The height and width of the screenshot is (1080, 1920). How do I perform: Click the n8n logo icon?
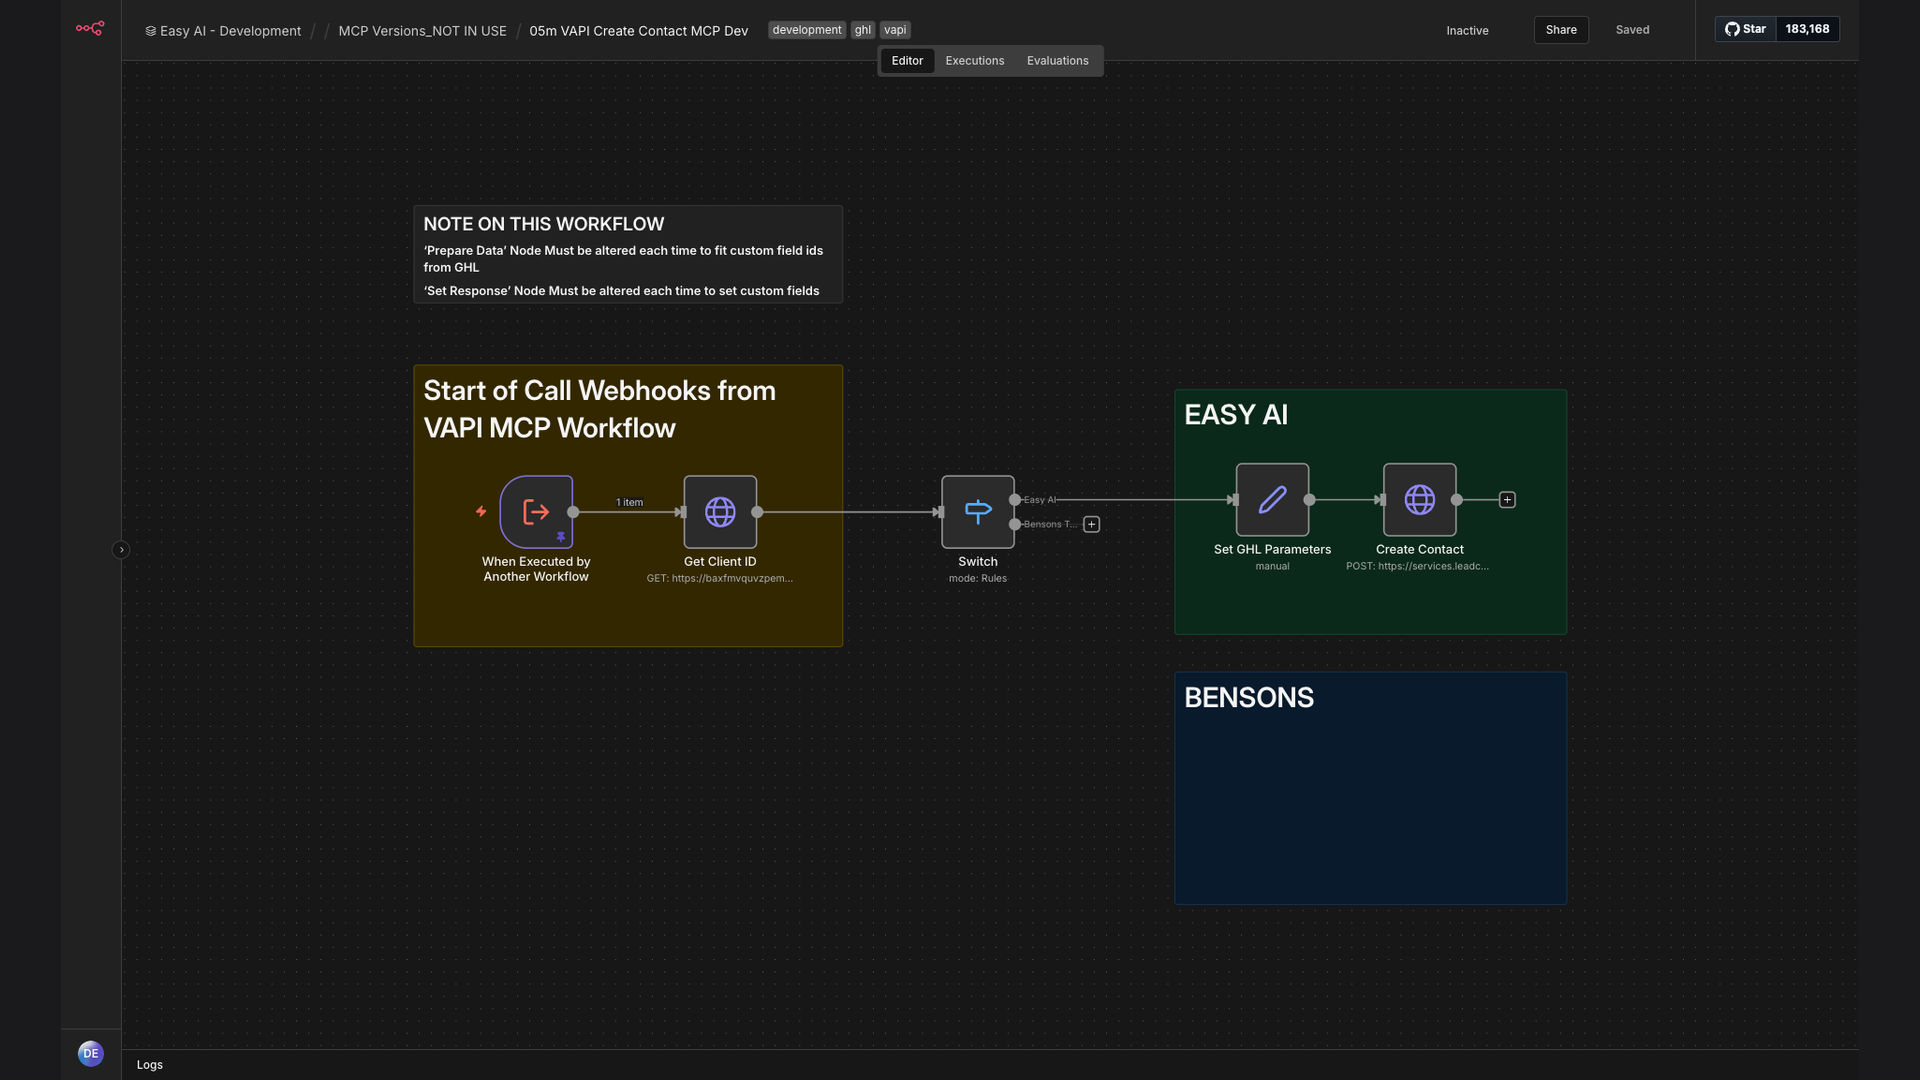90,29
